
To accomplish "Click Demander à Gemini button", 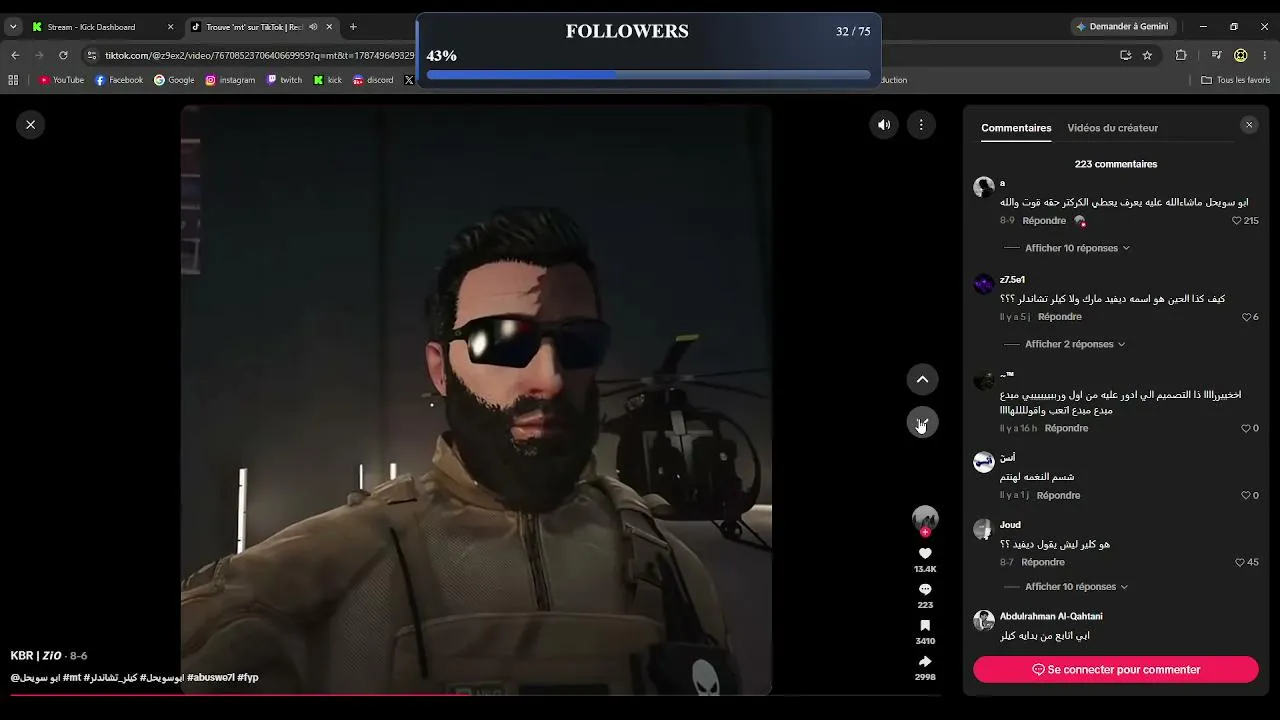I will 1121,27.
